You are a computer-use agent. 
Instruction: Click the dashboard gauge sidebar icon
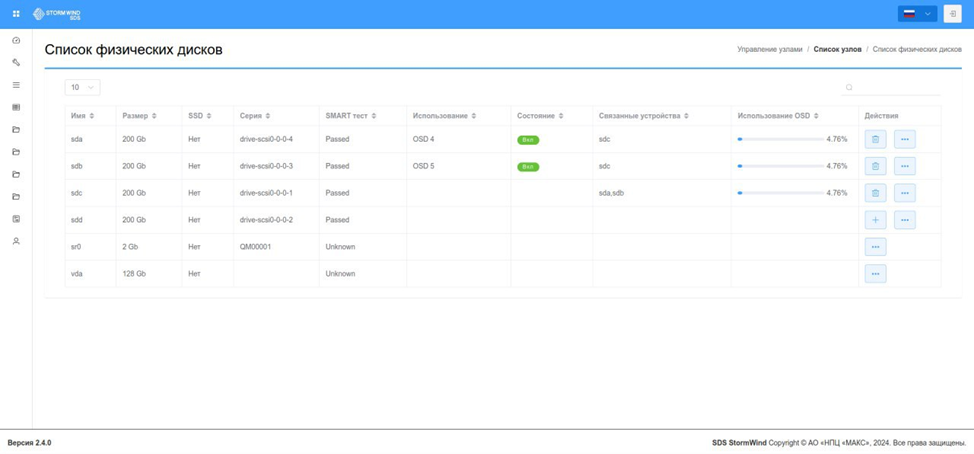17,40
